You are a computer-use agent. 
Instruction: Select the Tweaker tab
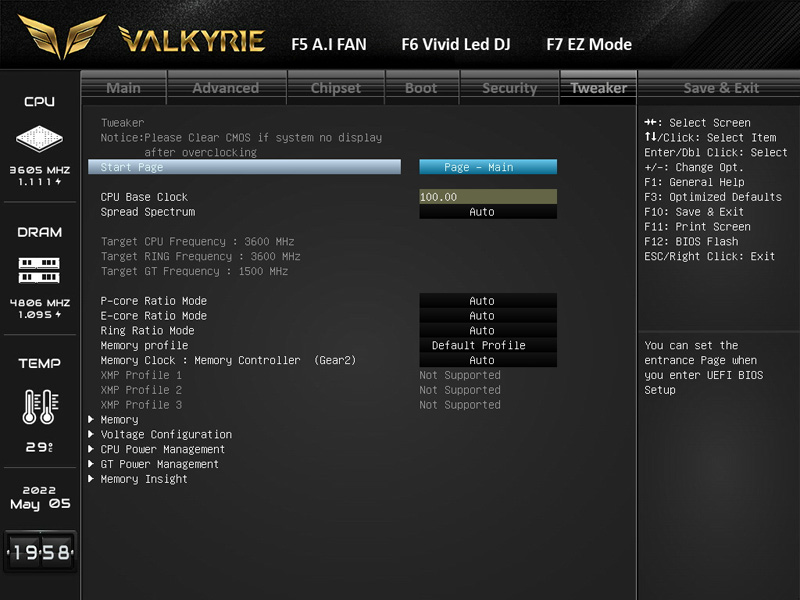coord(598,88)
